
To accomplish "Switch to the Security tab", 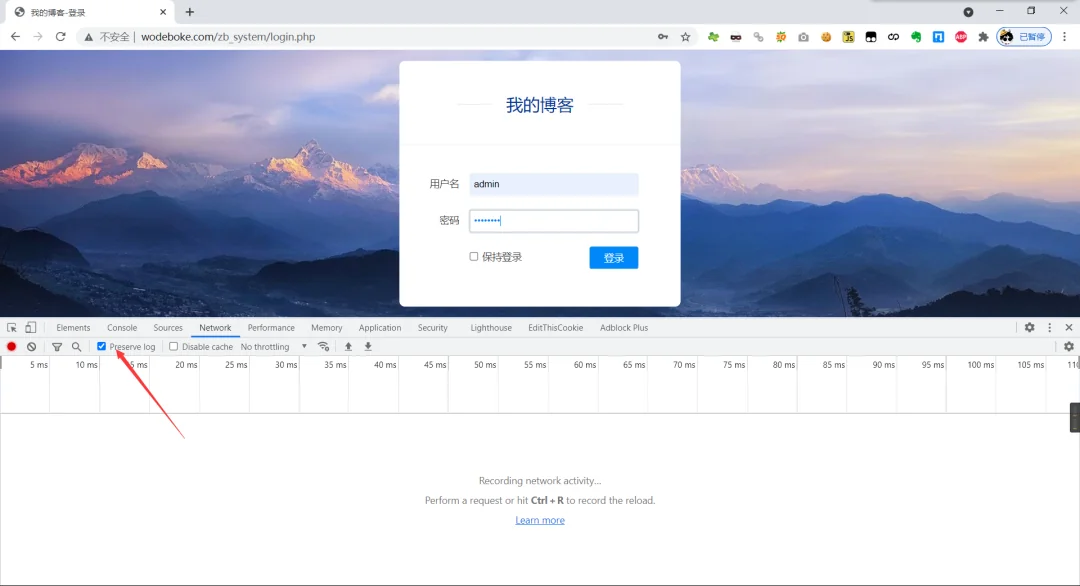I will point(433,328).
